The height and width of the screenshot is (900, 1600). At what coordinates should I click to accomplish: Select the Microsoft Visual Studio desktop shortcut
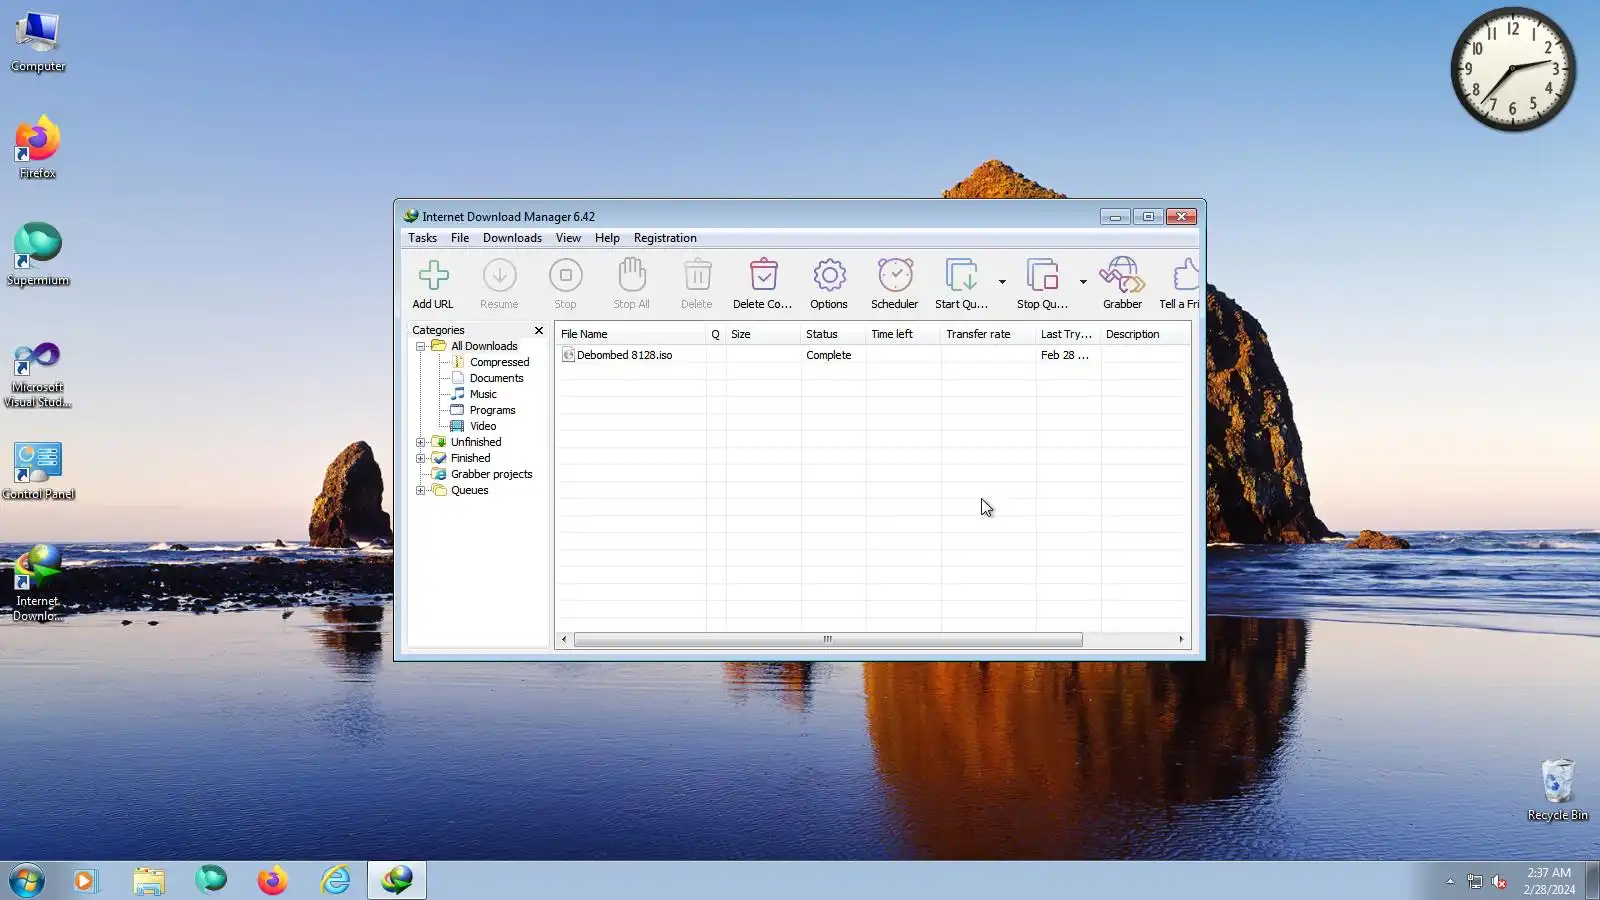click(x=38, y=375)
